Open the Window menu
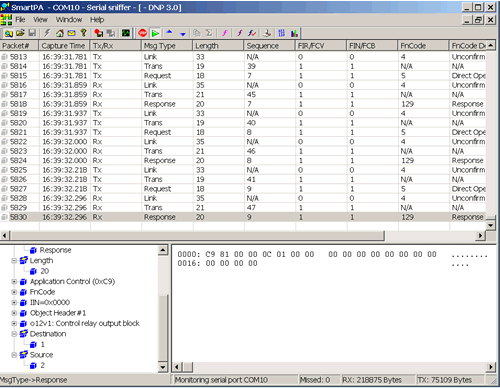Screen dimensions: 500x388 point(69,20)
